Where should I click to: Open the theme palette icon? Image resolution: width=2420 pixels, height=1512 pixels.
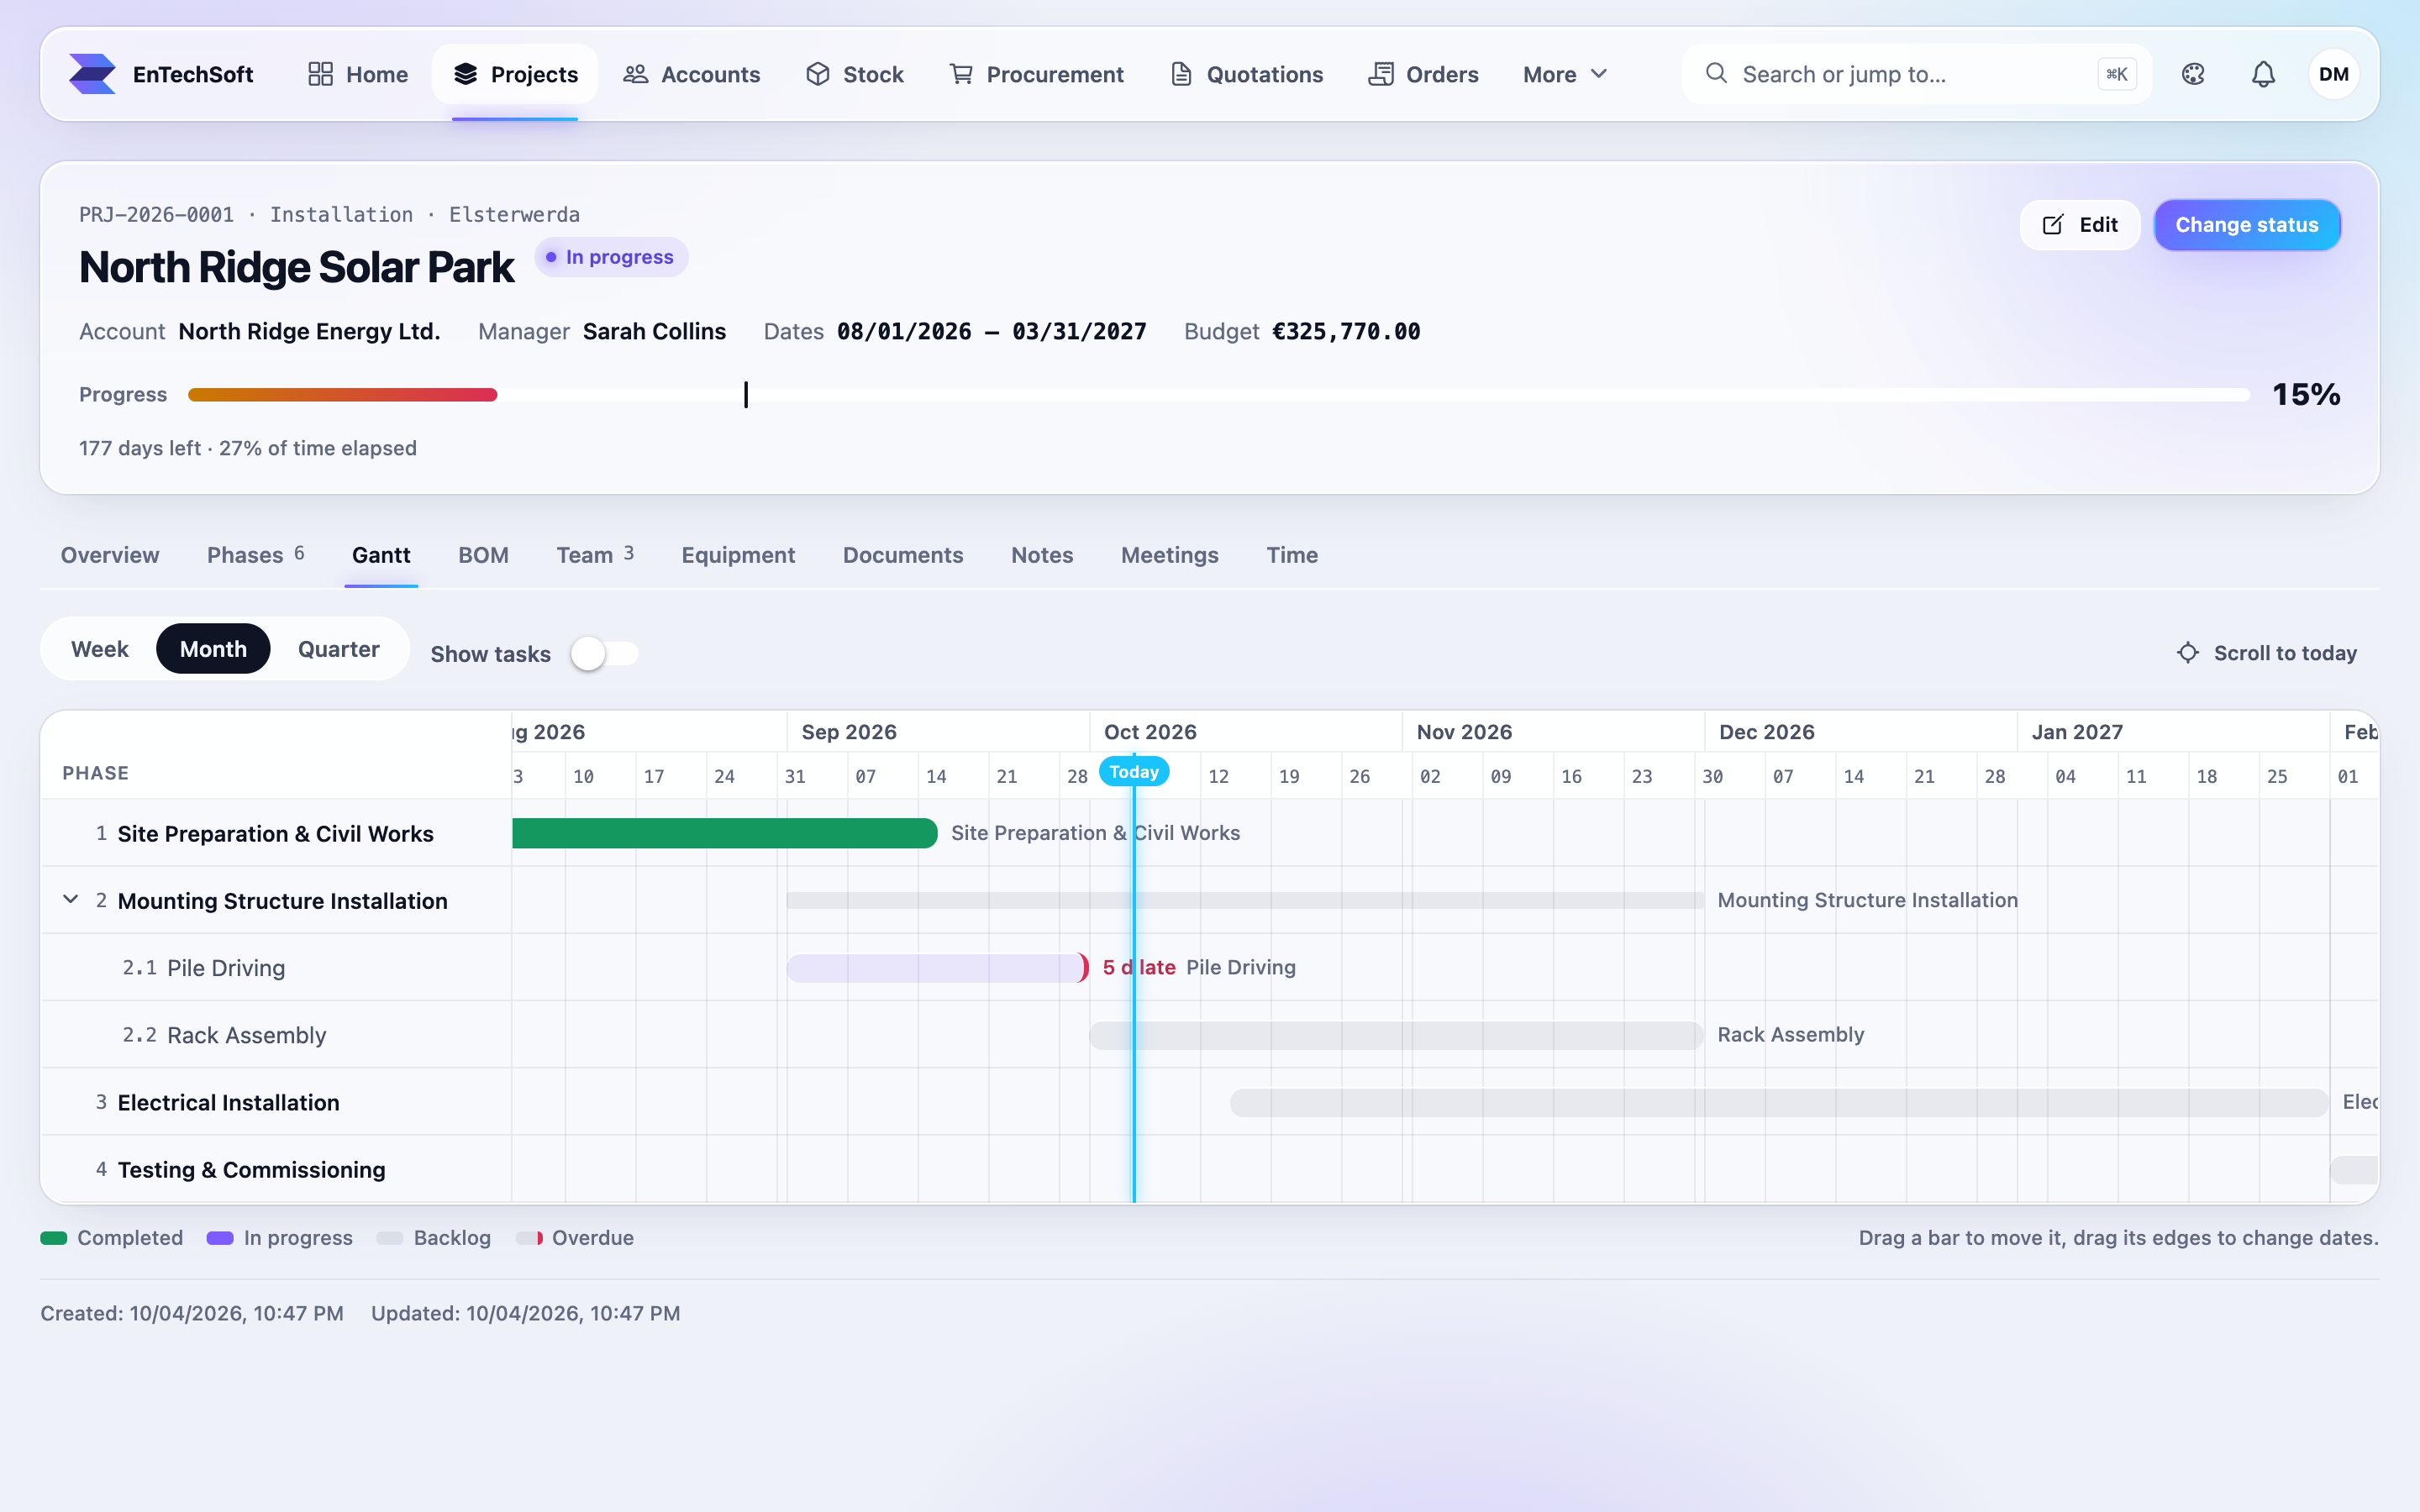pos(2193,74)
